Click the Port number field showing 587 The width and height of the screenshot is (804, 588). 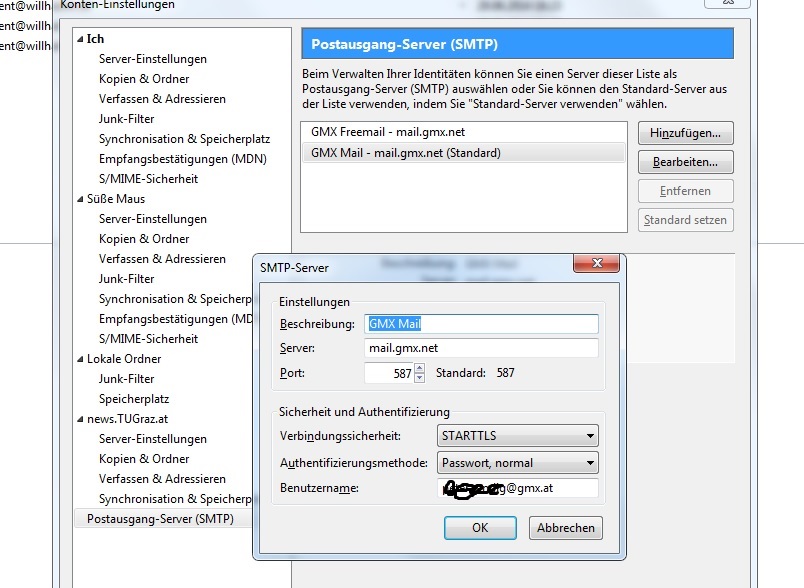click(x=389, y=373)
